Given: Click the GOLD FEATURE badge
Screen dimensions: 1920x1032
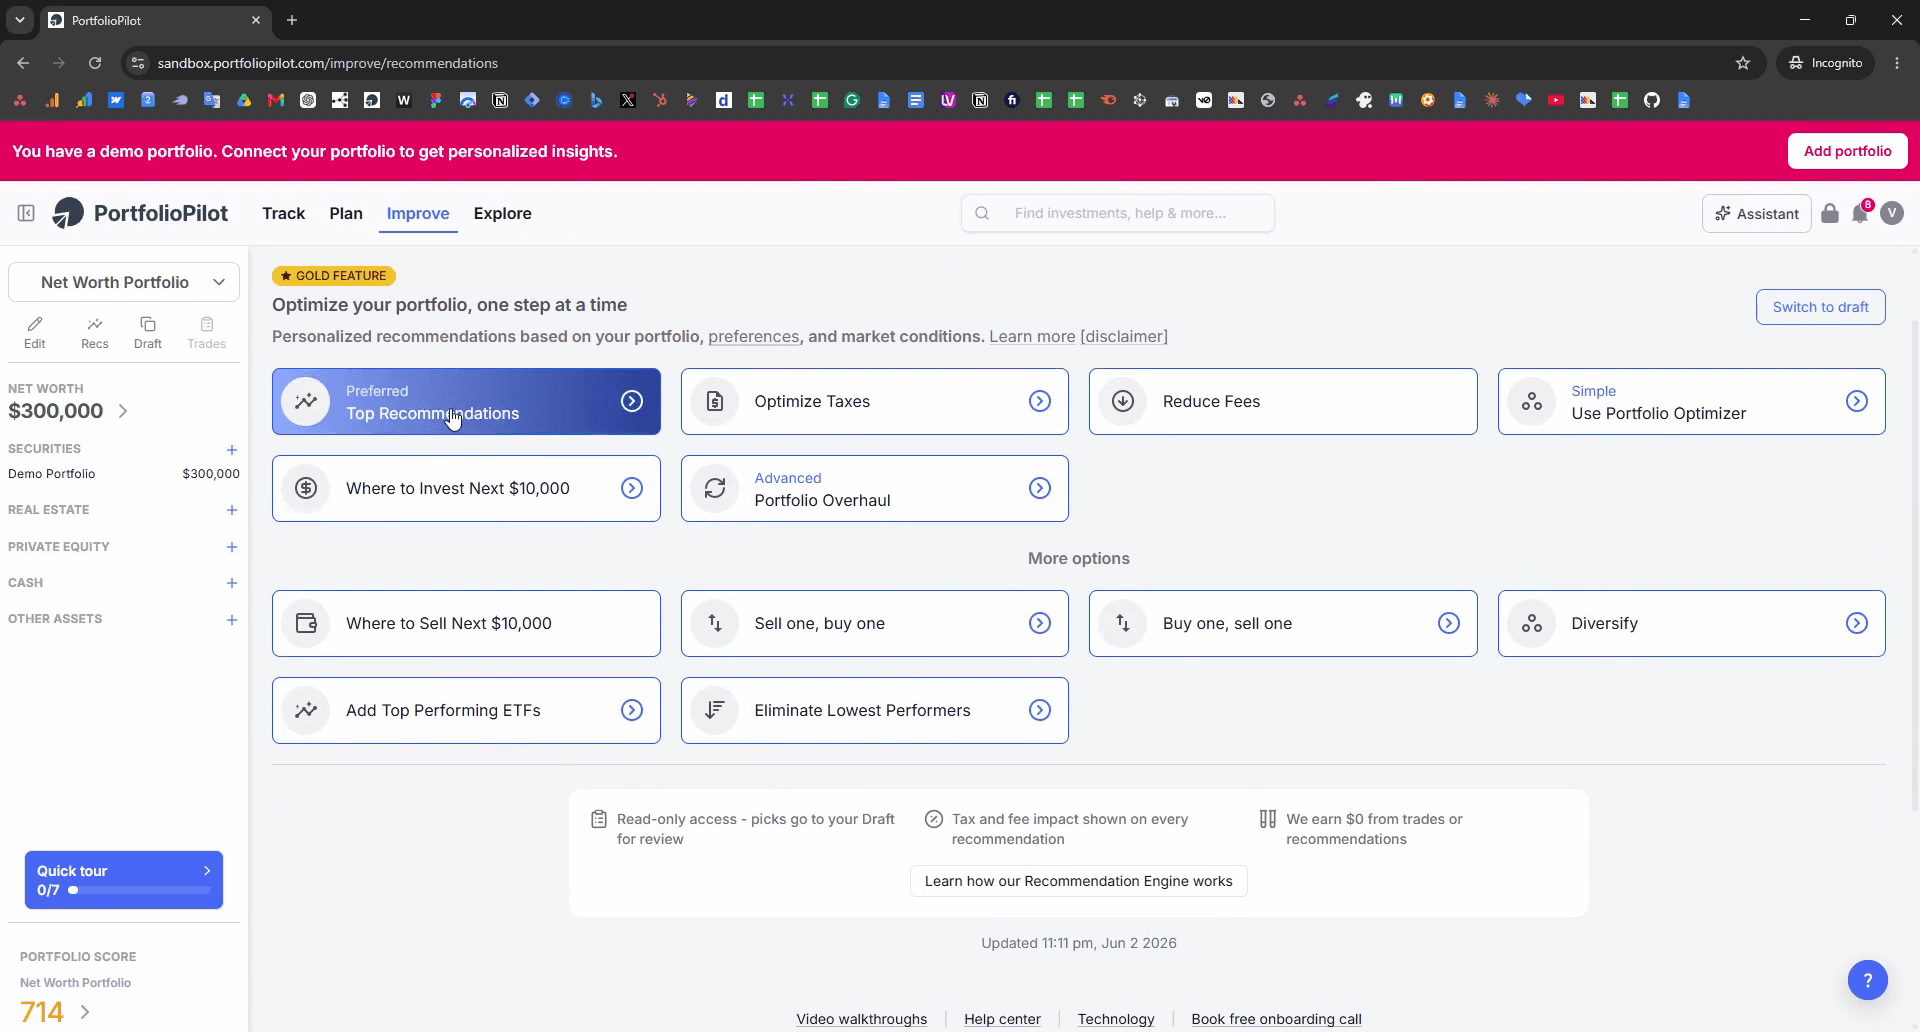Looking at the screenshot, I should tap(334, 276).
